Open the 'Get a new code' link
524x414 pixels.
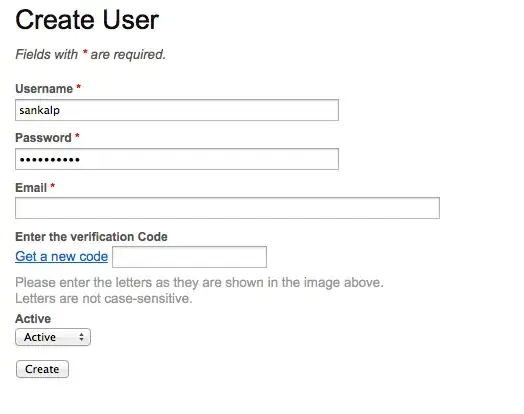coord(61,257)
